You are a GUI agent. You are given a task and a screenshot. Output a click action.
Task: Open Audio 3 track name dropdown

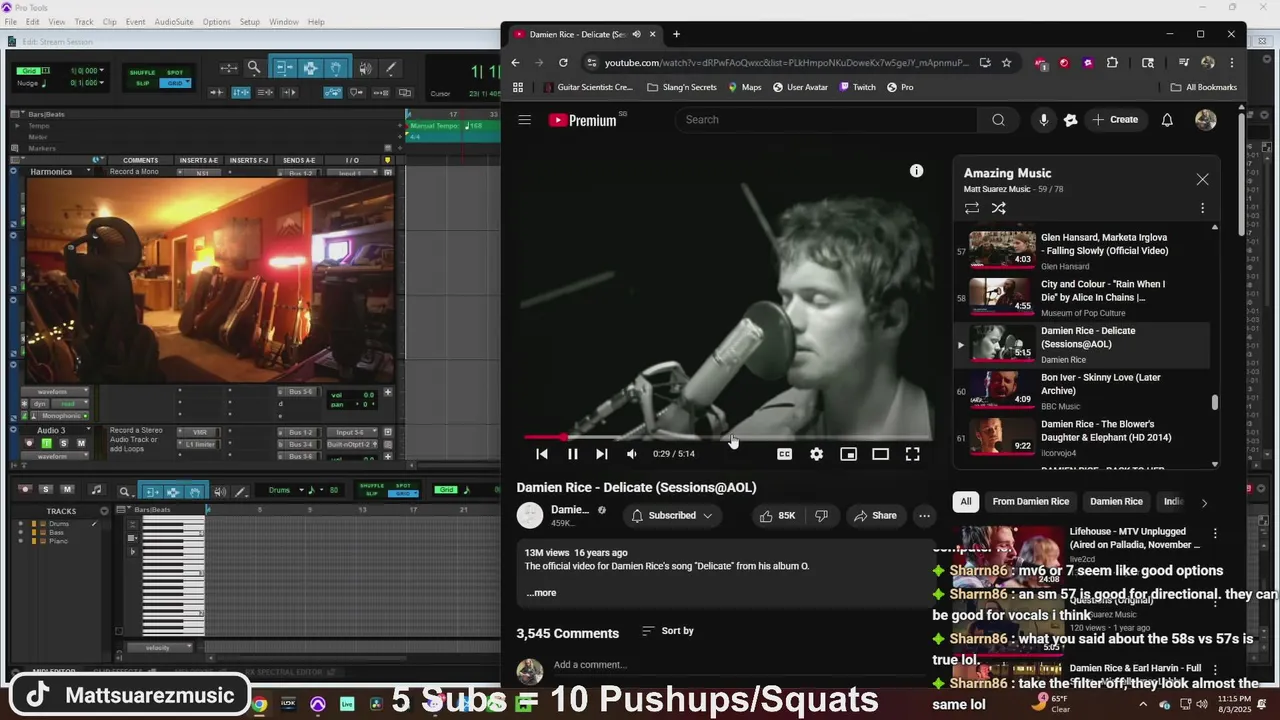(88, 430)
